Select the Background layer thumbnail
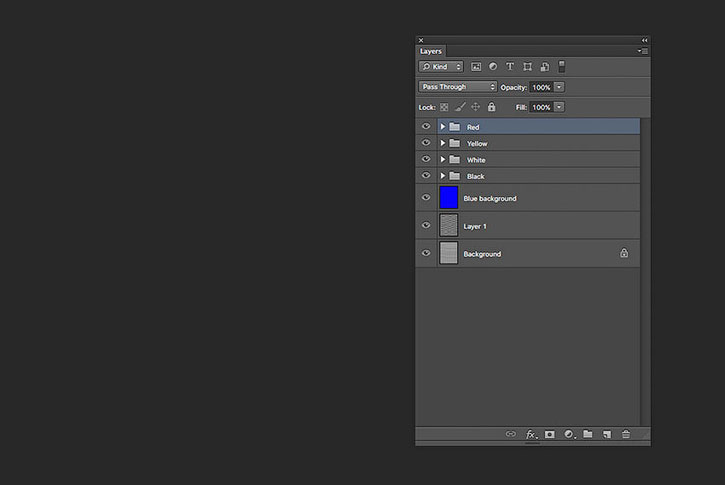The height and width of the screenshot is (485, 725). 449,253
